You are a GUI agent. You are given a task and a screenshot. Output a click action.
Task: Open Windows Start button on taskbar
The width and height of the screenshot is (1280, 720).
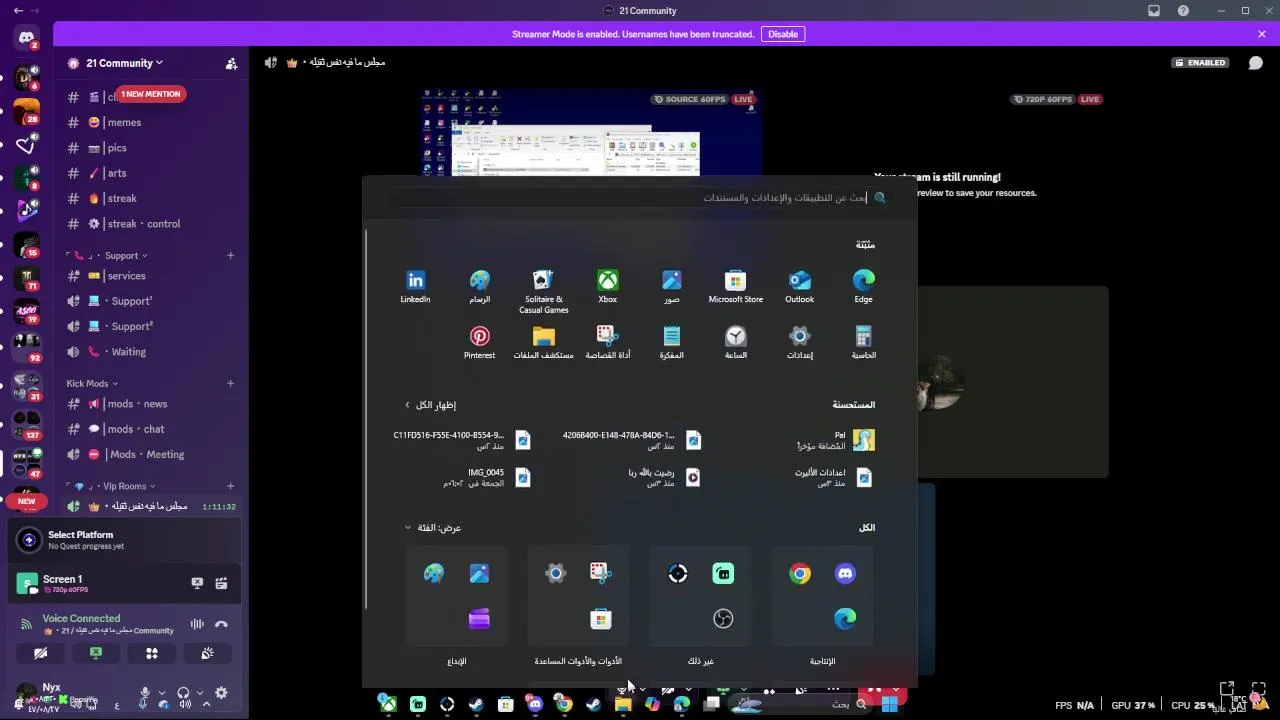pyautogui.click(x=889, y=704)
